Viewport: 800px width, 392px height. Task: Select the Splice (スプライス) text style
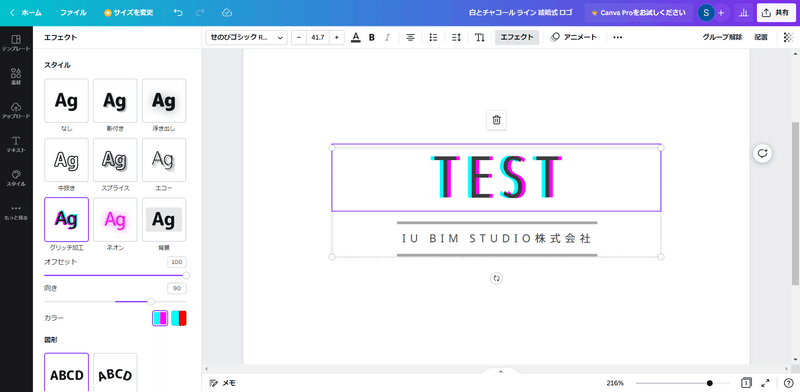(115, 160)
